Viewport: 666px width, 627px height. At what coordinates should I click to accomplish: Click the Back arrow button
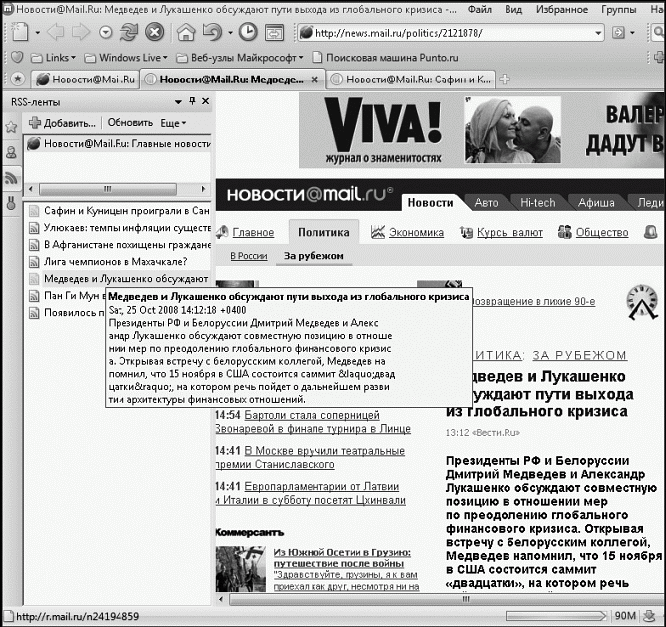tap(56, 32)
